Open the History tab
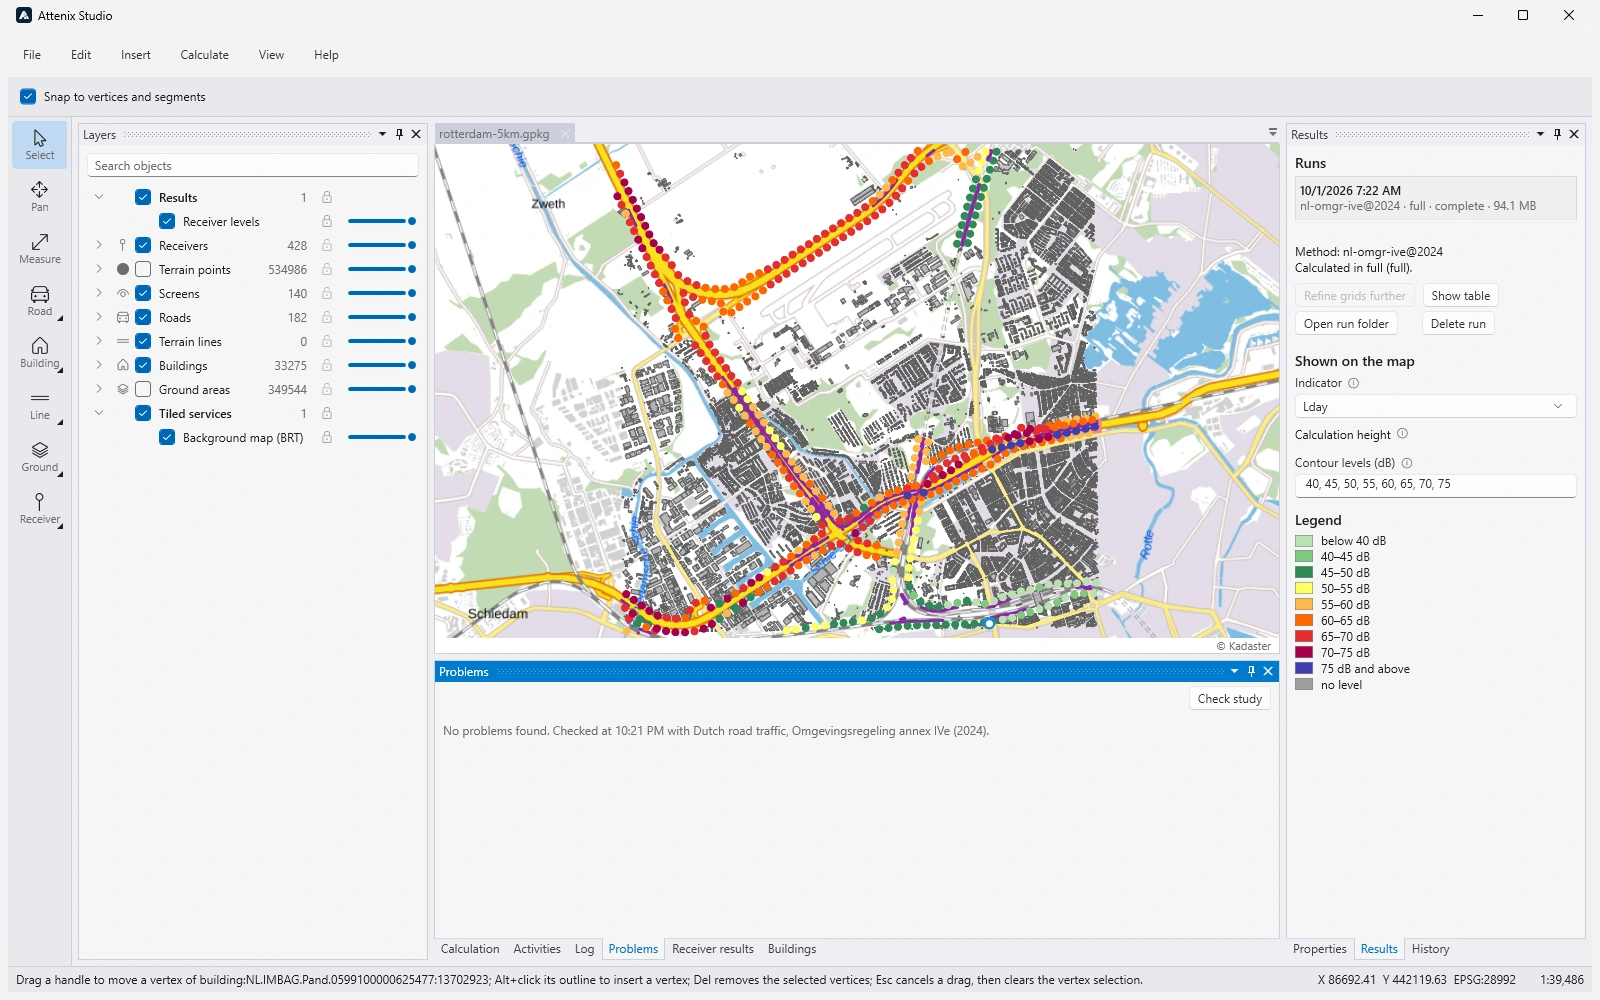The width and height of the screenshot is (1600, 1000). pos(1430,949)
